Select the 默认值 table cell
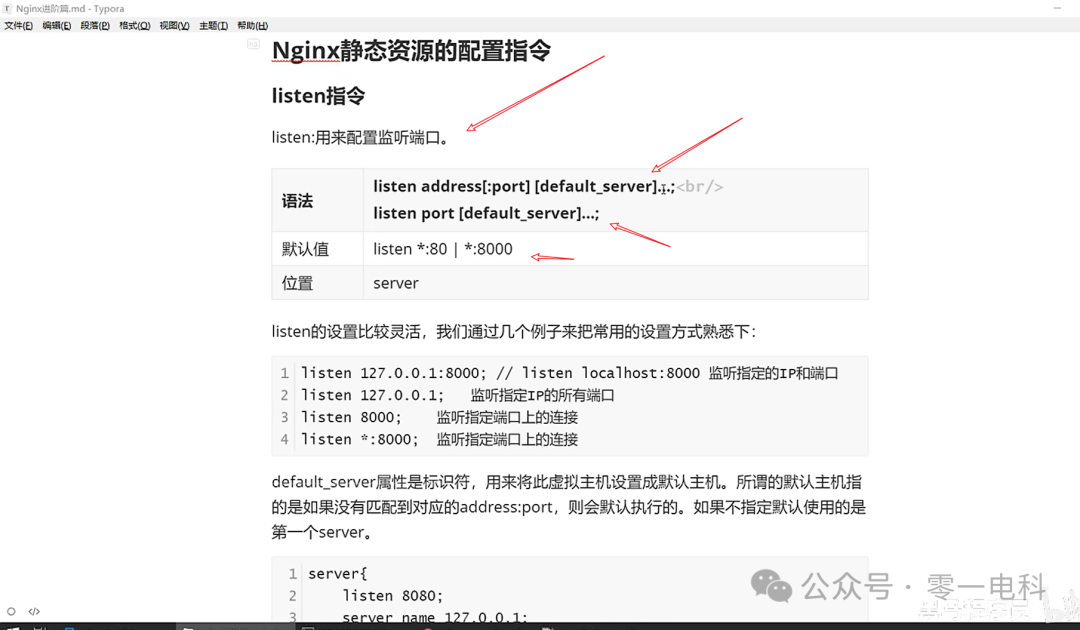 [318, 249]
